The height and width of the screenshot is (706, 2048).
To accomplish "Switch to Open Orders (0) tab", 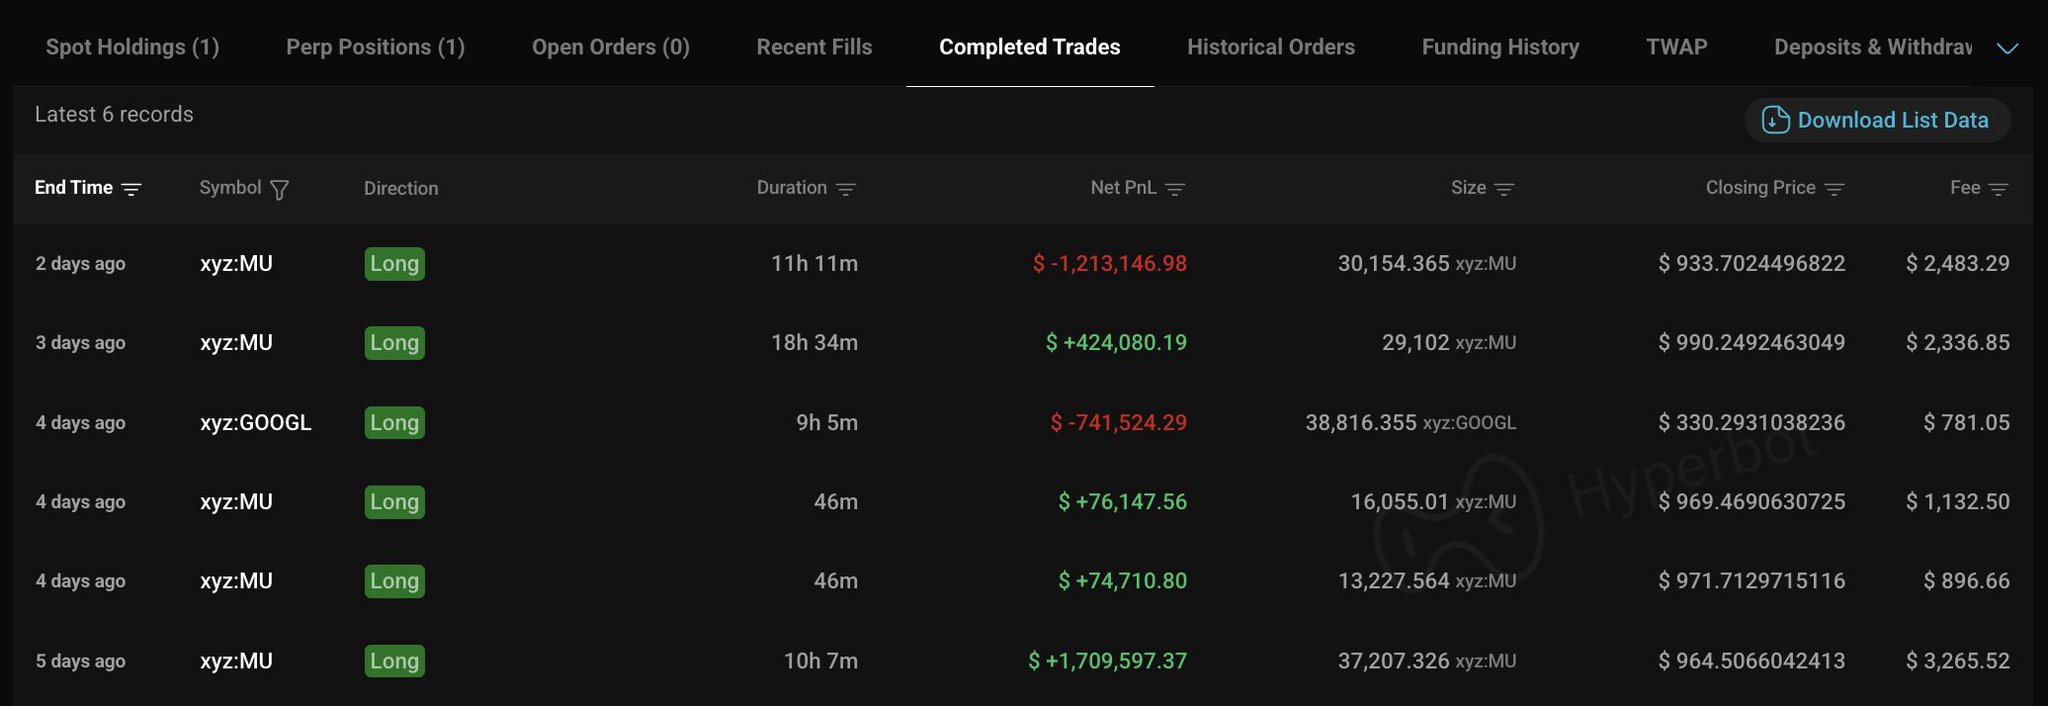I will 611,47.
